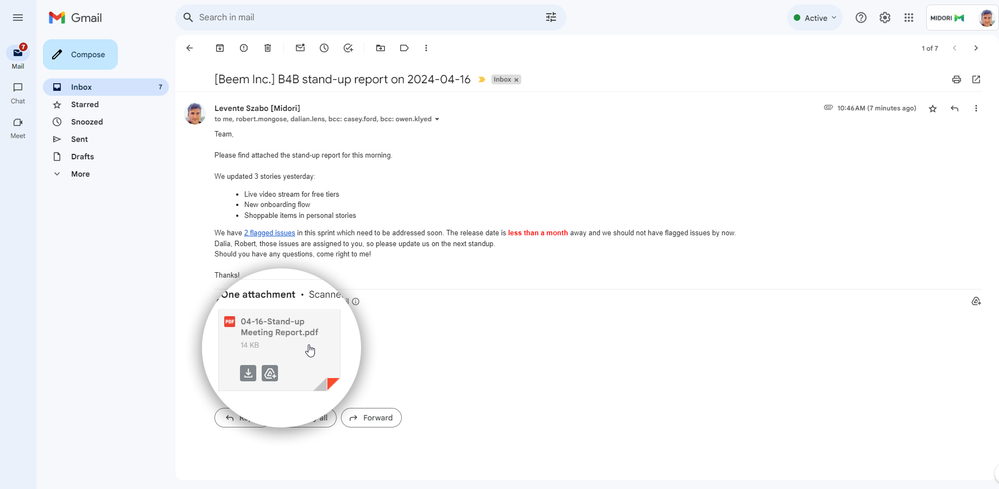Viewport: 999px width, 489px height.
Task: Add email to Tasks
Action: 348,48
